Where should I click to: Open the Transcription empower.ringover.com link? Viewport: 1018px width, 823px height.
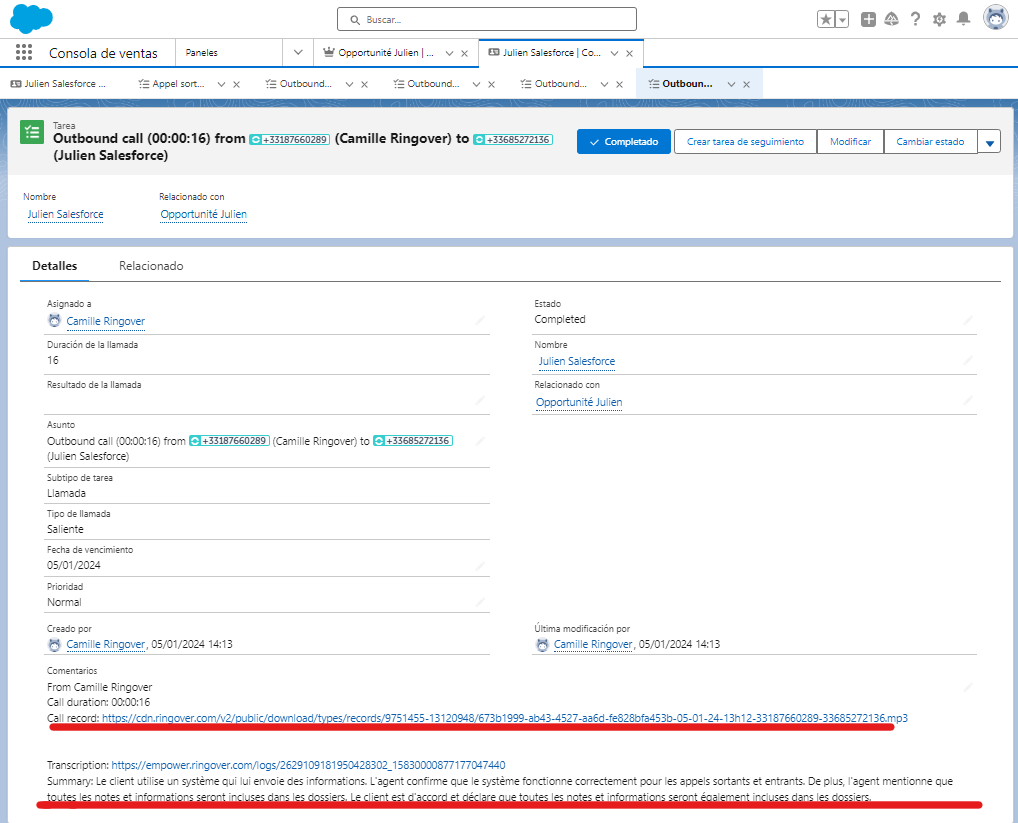308,765
